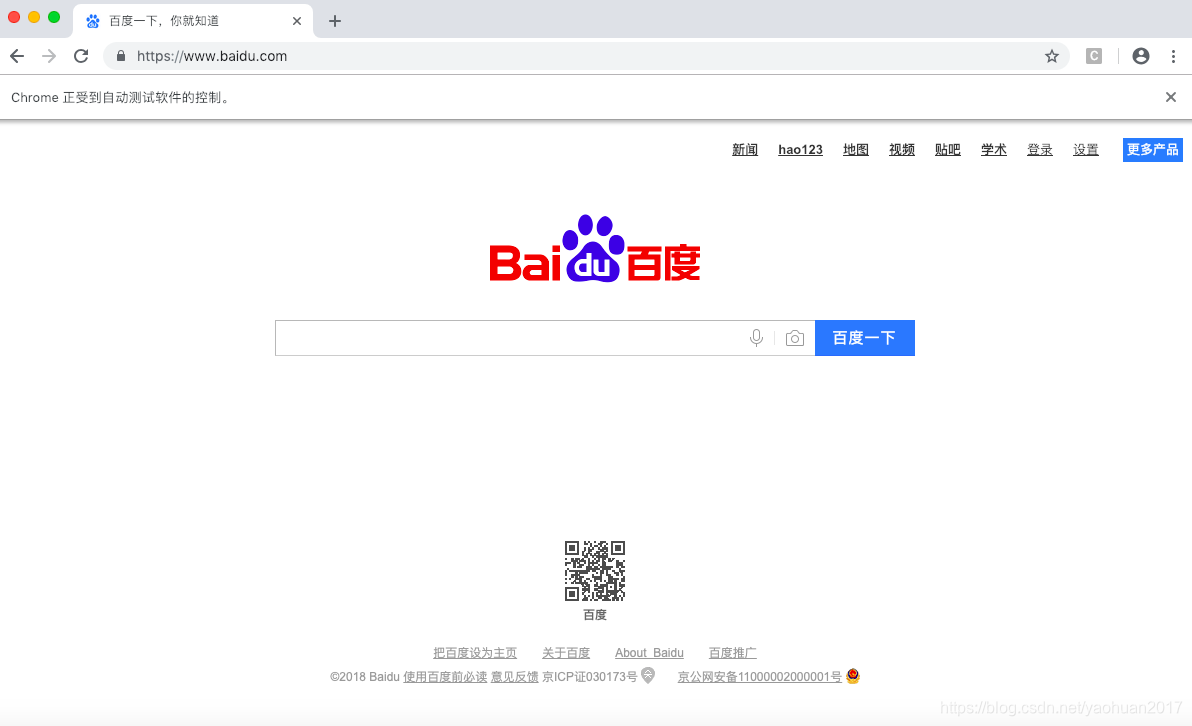This screenshot has width=1192, height=726.
Task: Open the 设置 settings menu
Action: [1086, 150]
